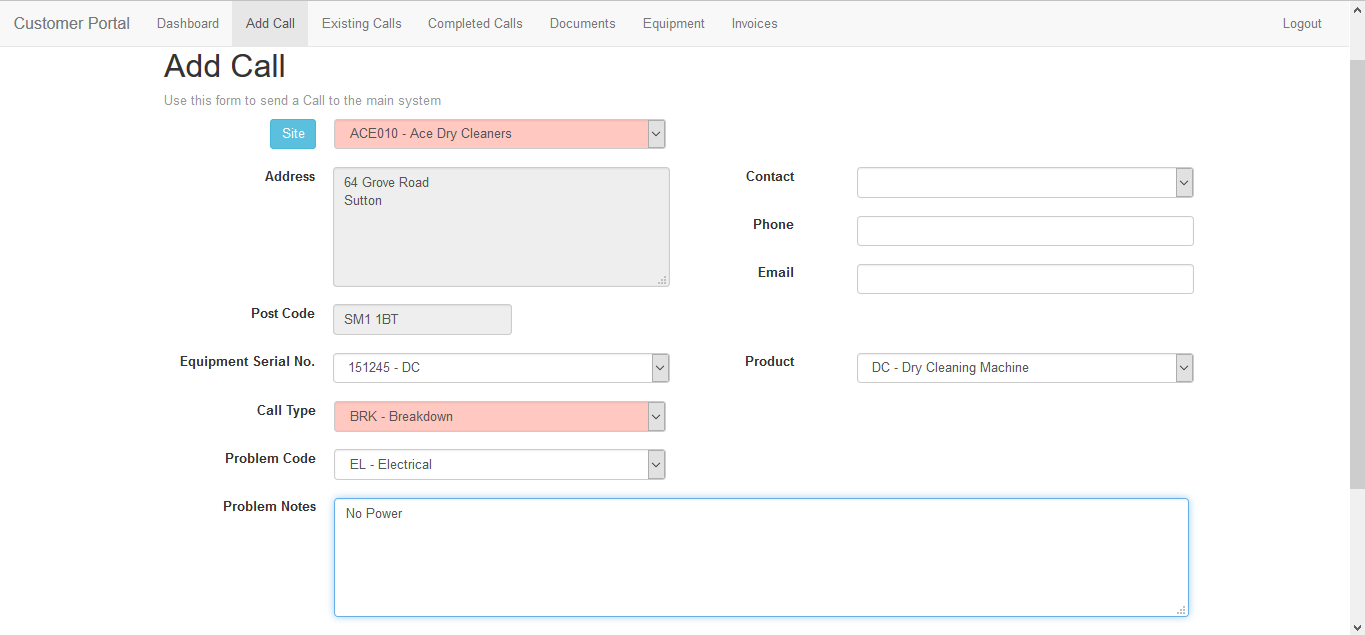The width and height of the screenshot is (1365, 635).
Task: Open the Invoices page
Action: 754,24
